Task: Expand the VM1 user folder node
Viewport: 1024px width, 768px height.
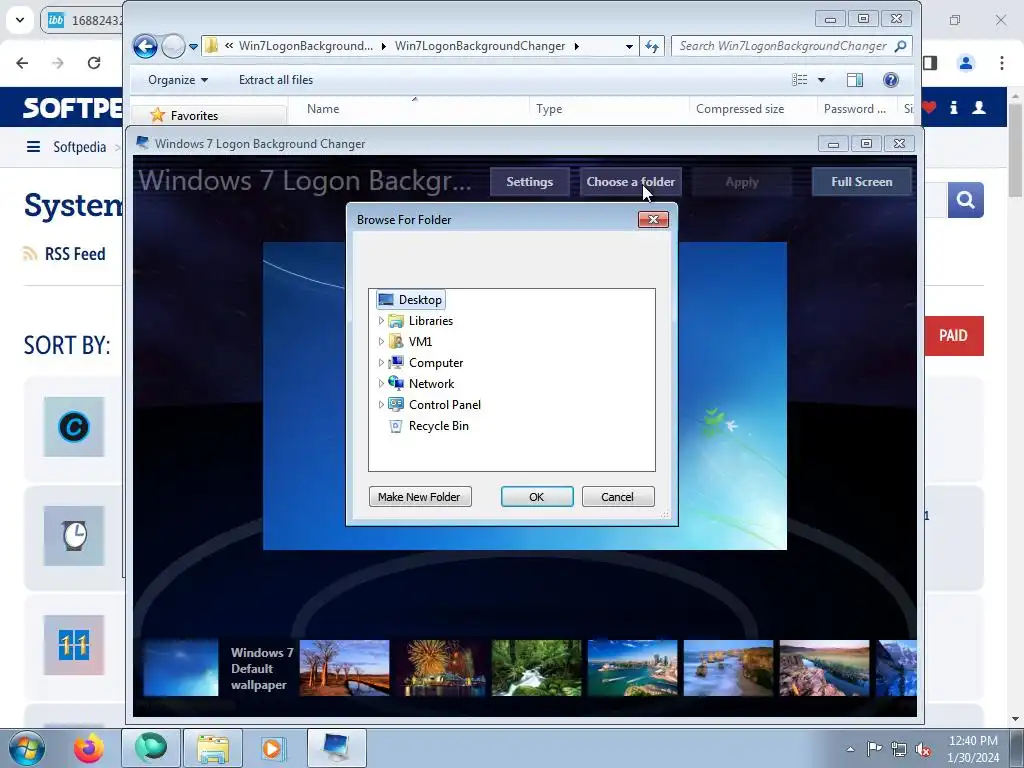Action: pos(381,342)
